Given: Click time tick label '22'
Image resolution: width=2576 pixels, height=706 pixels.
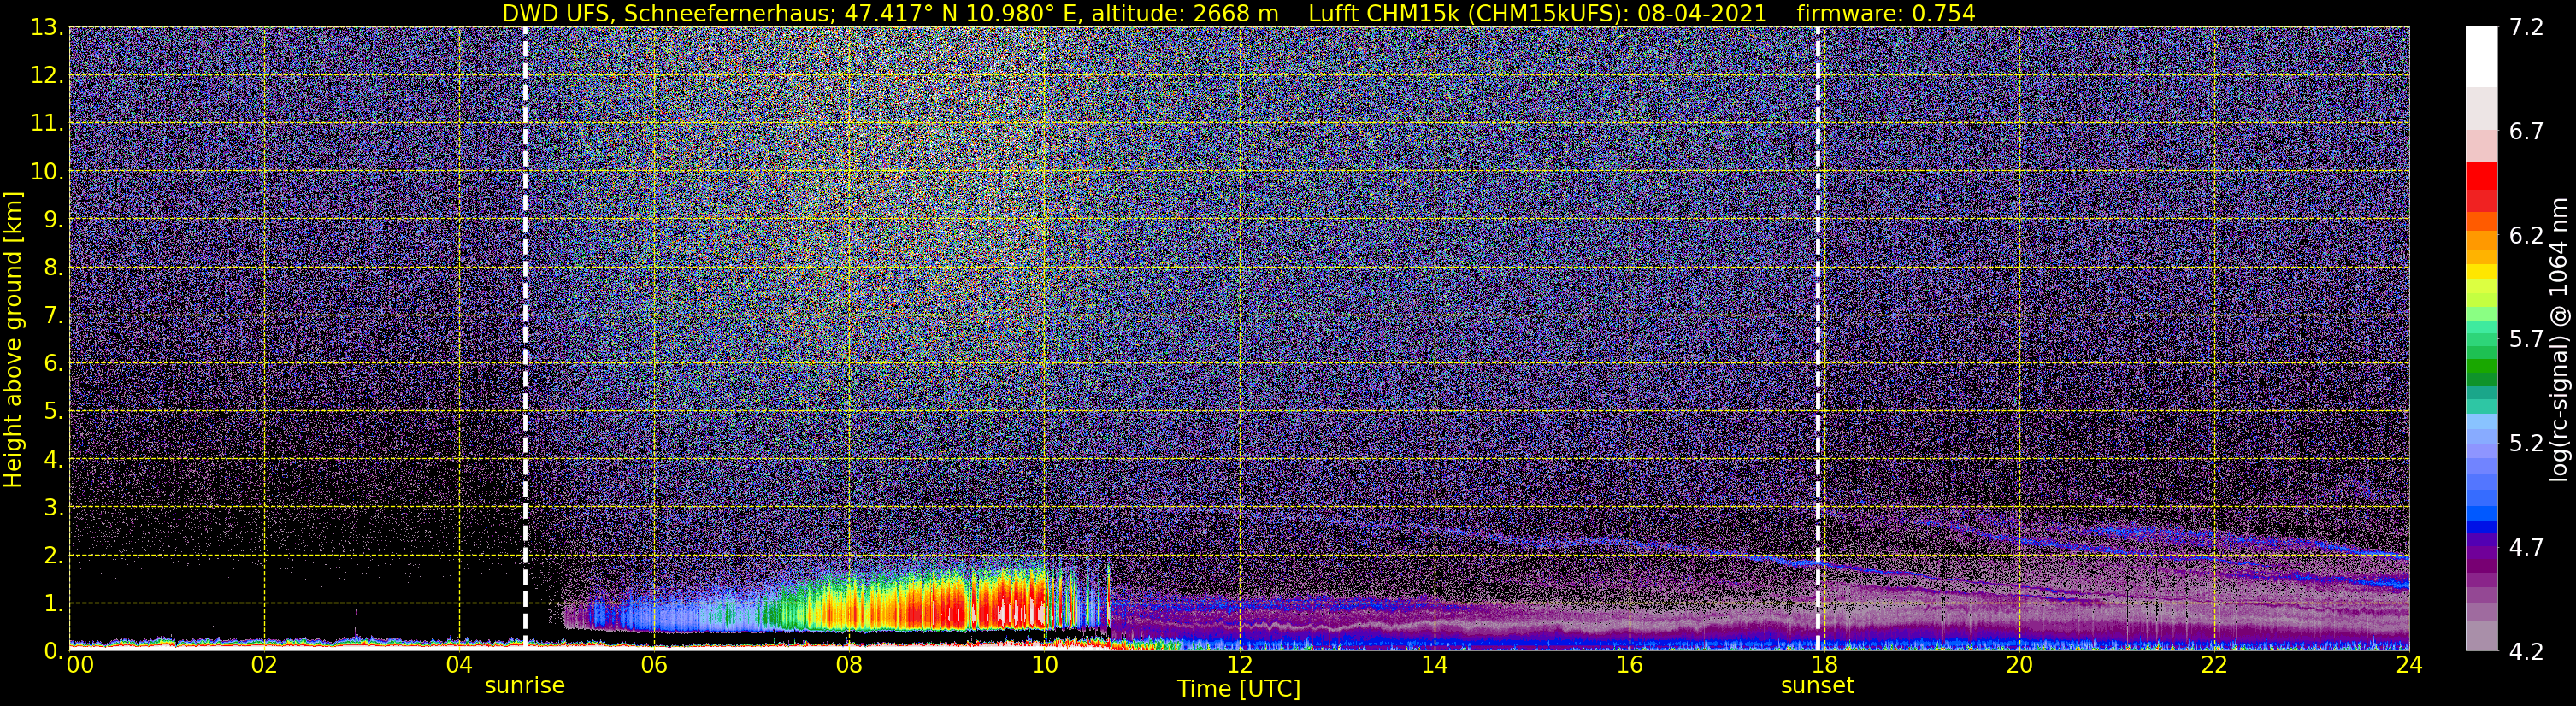Looking at the screenshot, I should [2214, 665].
